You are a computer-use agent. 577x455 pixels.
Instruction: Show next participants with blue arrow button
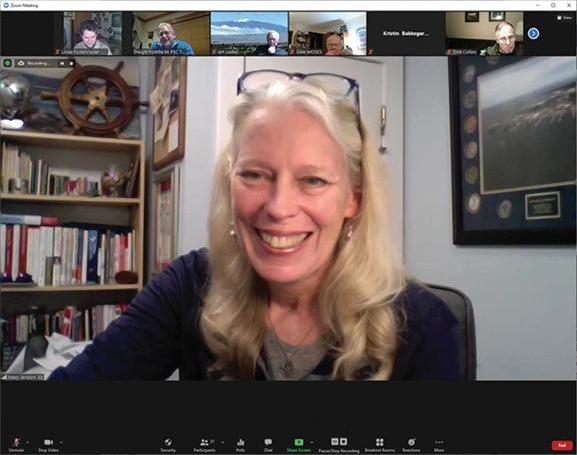533,33
